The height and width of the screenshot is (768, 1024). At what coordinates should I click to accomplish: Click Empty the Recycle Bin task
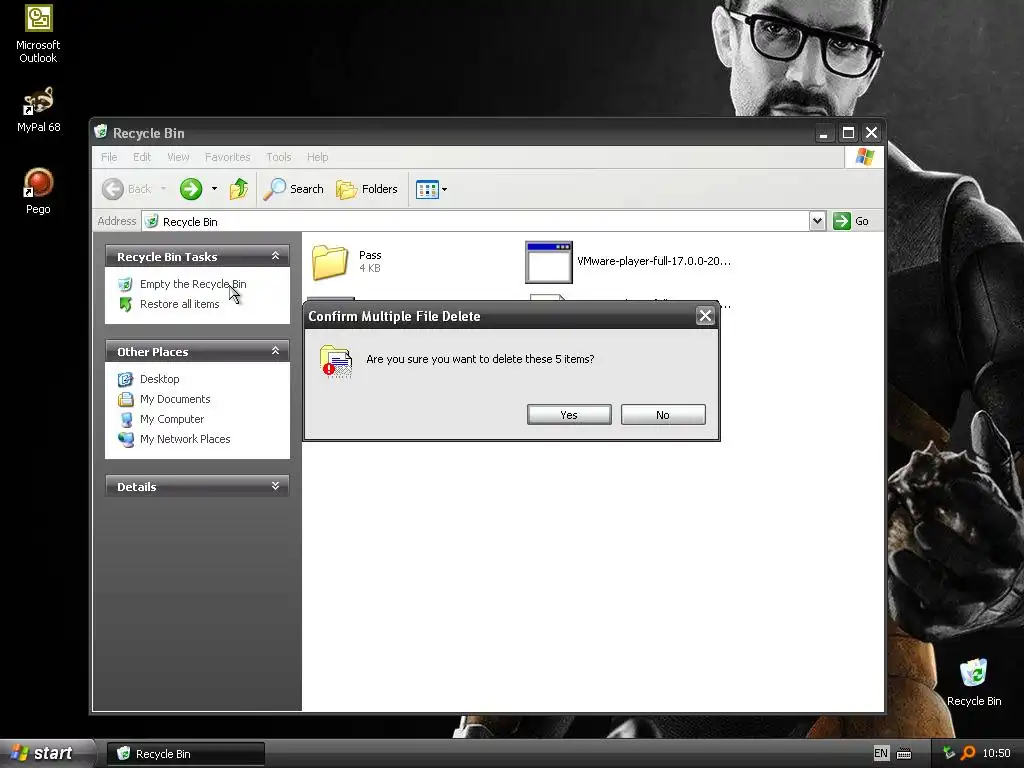[193, 284]
